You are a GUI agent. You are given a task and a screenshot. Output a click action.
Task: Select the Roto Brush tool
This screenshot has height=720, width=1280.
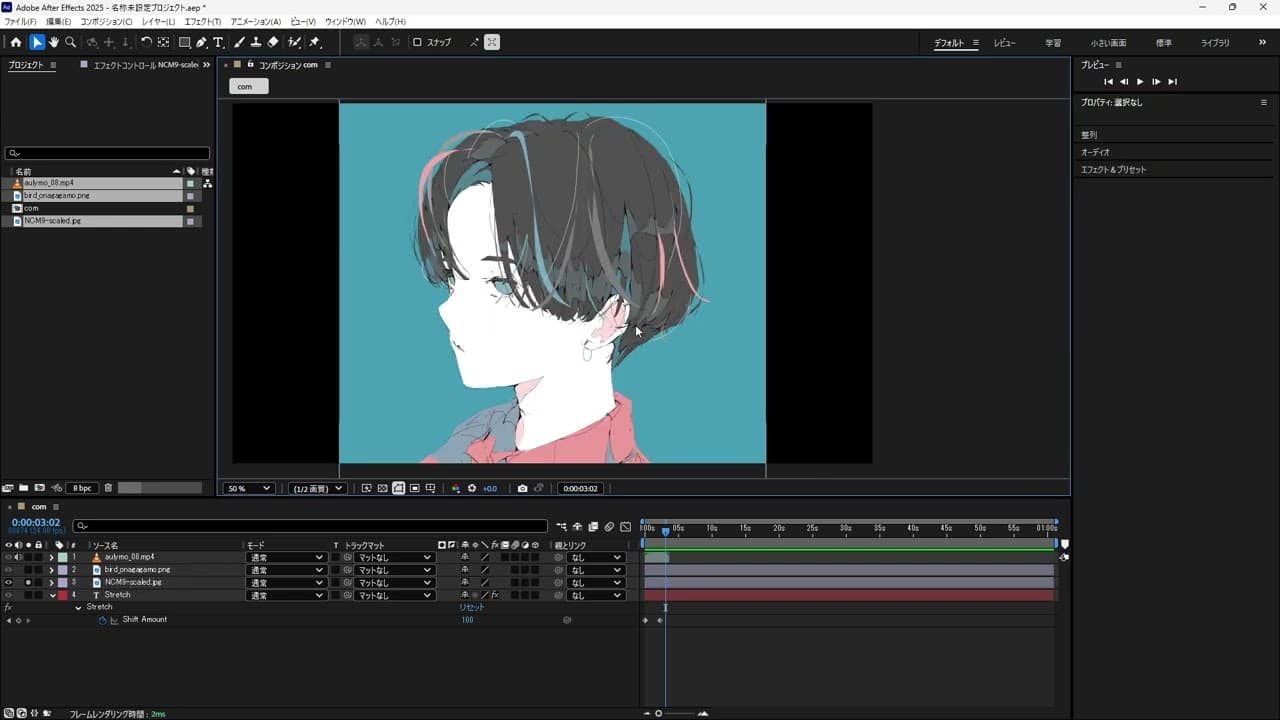(293, 42)
